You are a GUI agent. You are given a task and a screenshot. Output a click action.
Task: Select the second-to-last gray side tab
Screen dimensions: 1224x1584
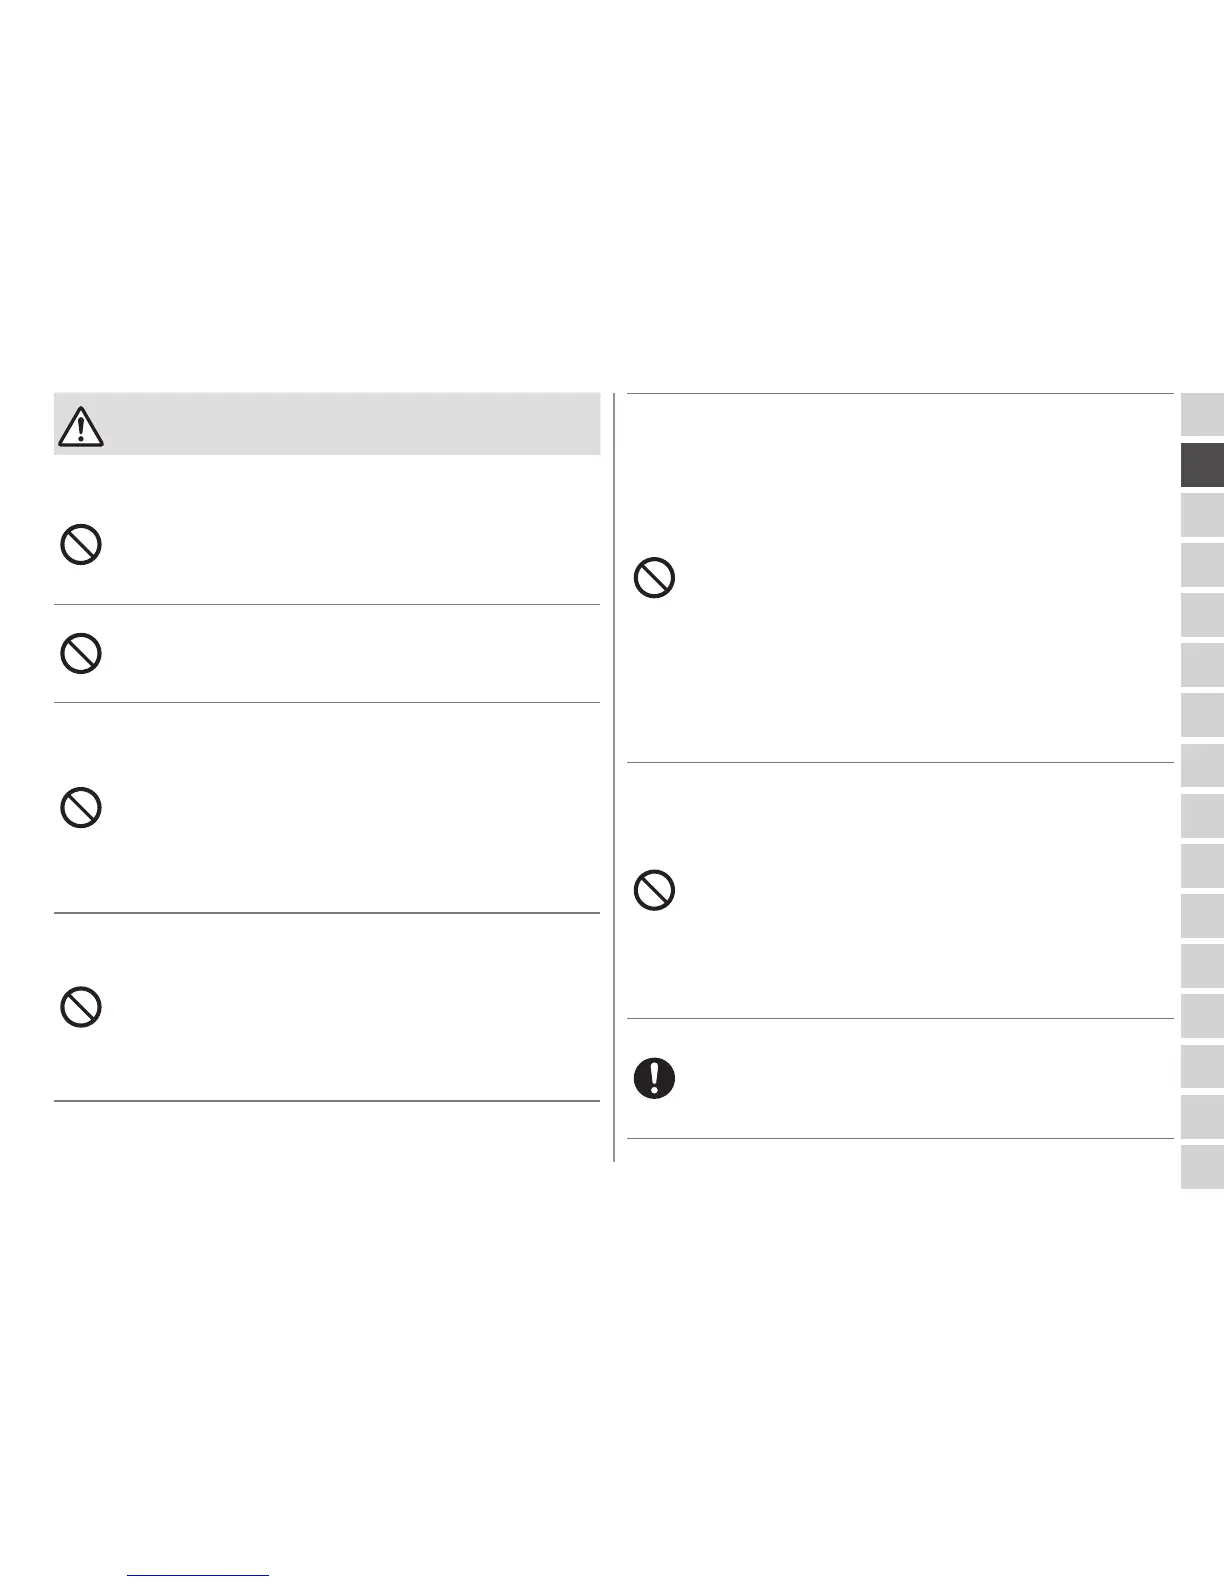point(1202,1117)
